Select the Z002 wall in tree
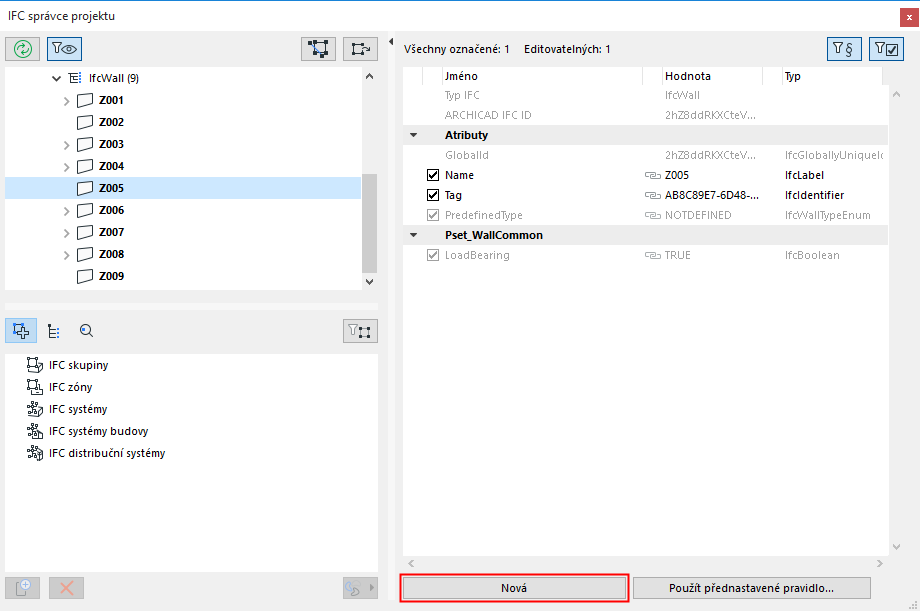Image resolution: width=920 pixels, height=611 pixels. pos(183,122)
